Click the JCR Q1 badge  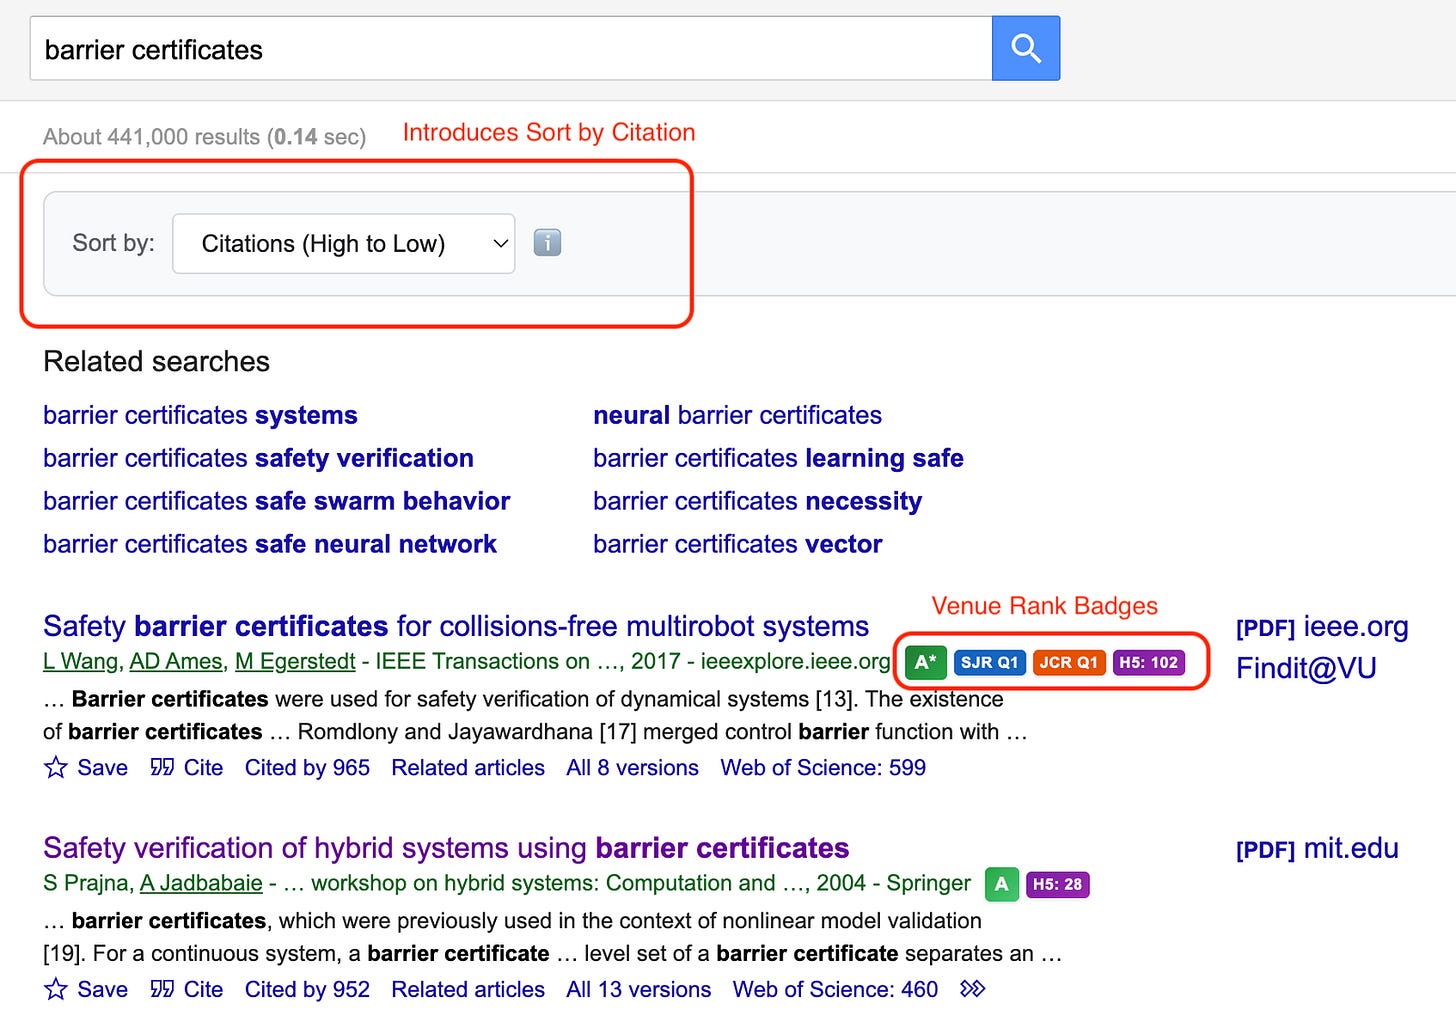tap(1069, 662)
